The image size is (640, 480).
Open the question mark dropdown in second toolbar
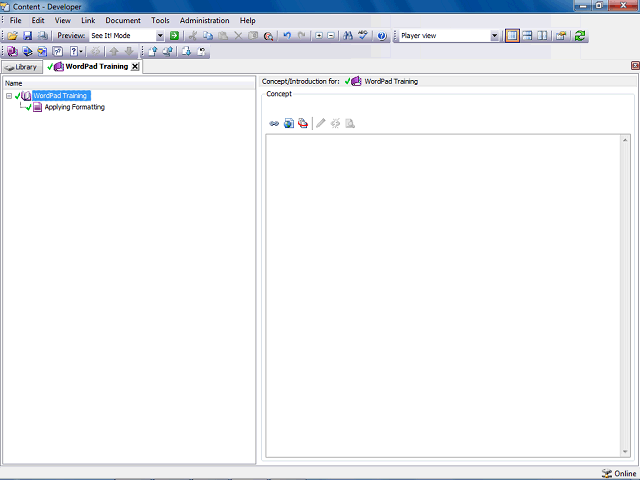[x=76, y=51]
